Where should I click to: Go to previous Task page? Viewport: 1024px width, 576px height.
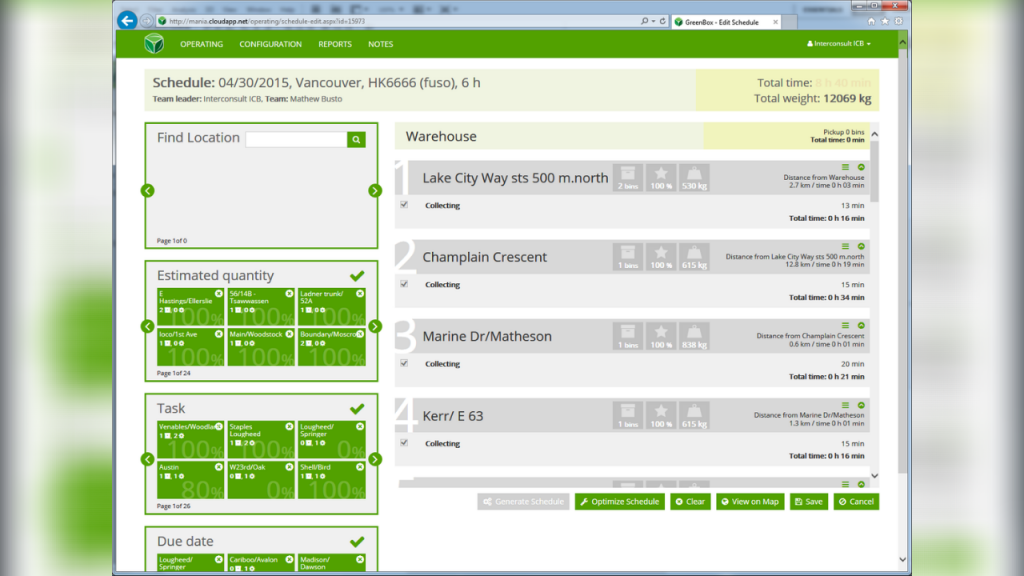(148, 459)
